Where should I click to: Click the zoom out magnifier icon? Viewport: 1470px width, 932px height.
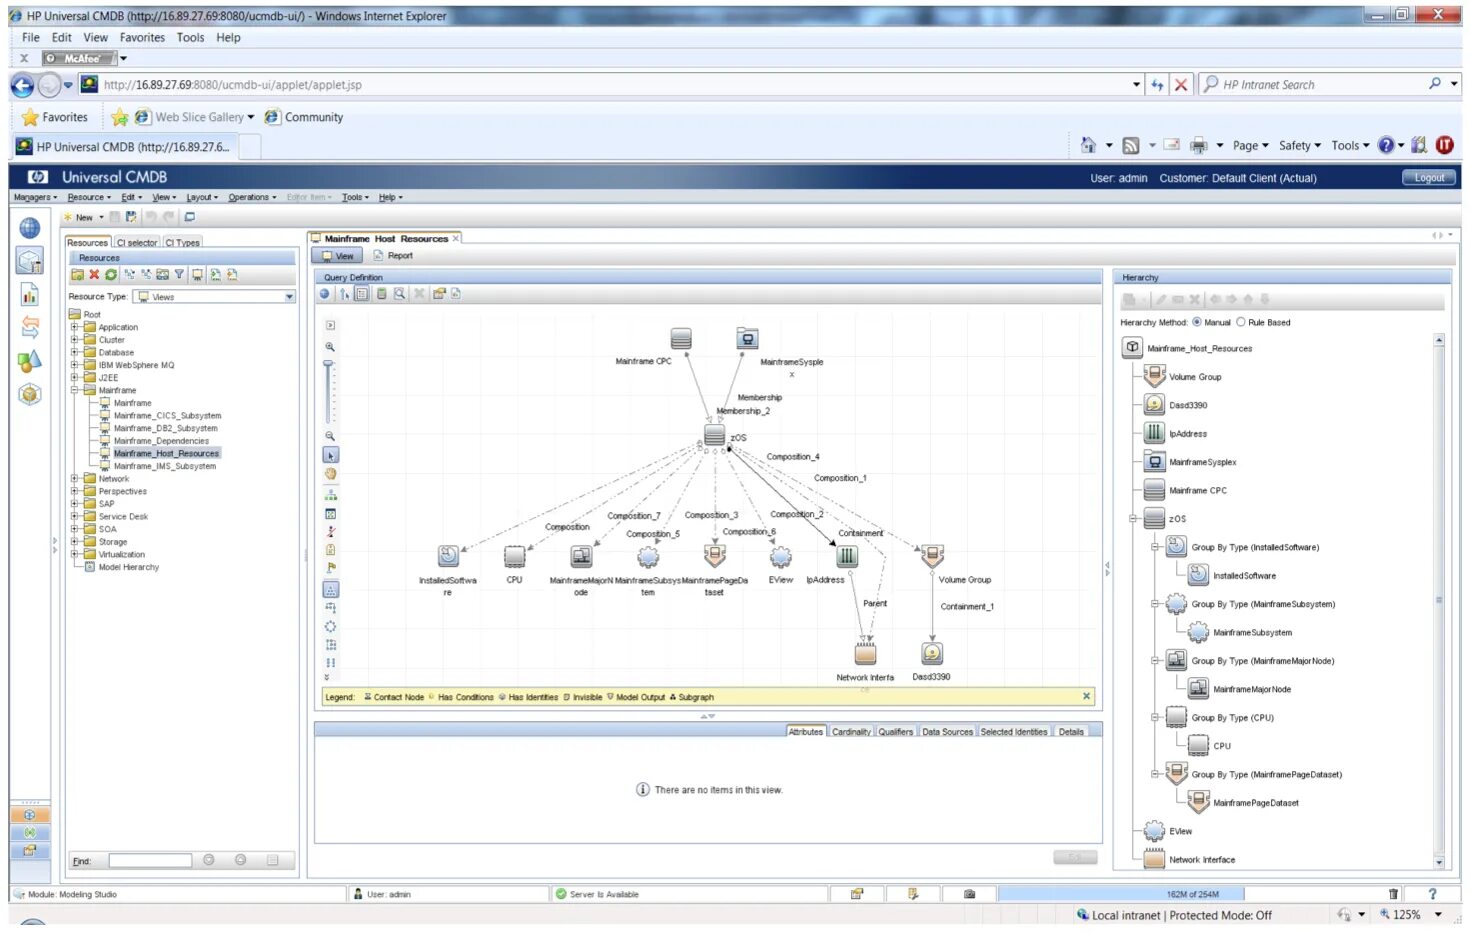coord(330,436)
